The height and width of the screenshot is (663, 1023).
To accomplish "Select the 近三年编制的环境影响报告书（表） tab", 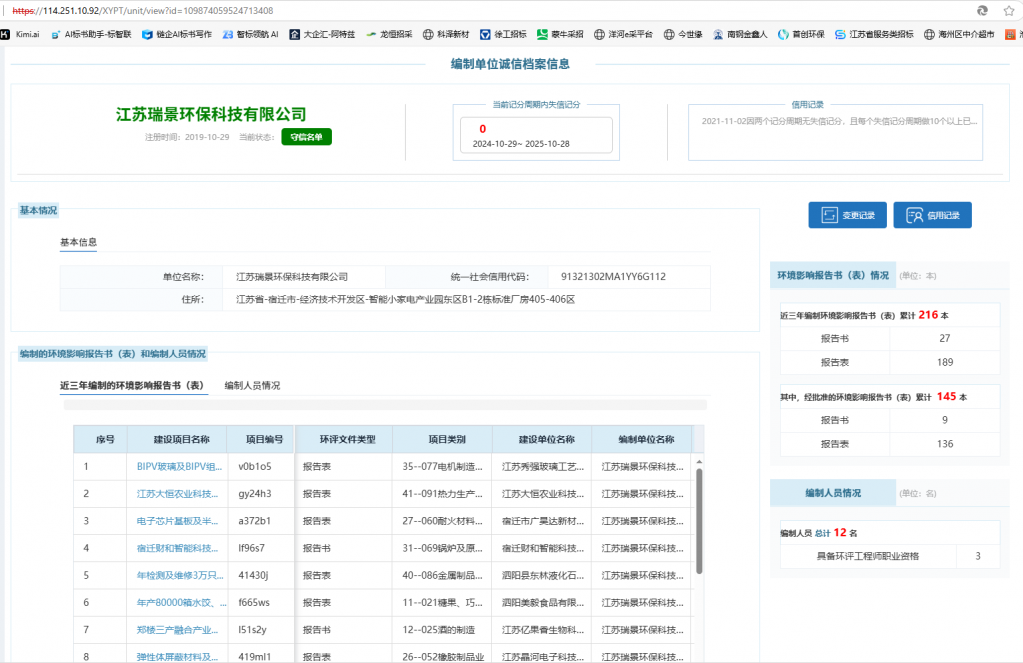I will (133, 386).
